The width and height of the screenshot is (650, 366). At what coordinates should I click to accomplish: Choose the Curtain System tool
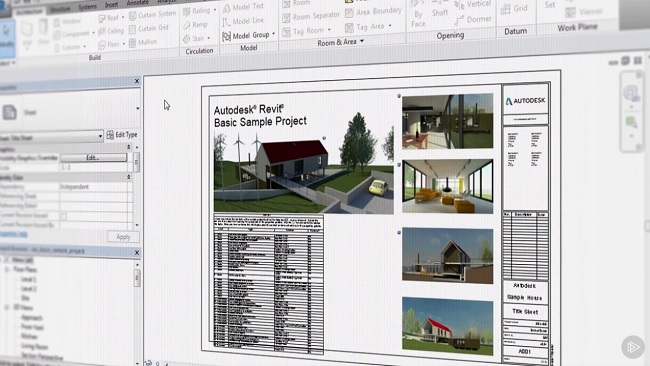[x=153, y=15]
